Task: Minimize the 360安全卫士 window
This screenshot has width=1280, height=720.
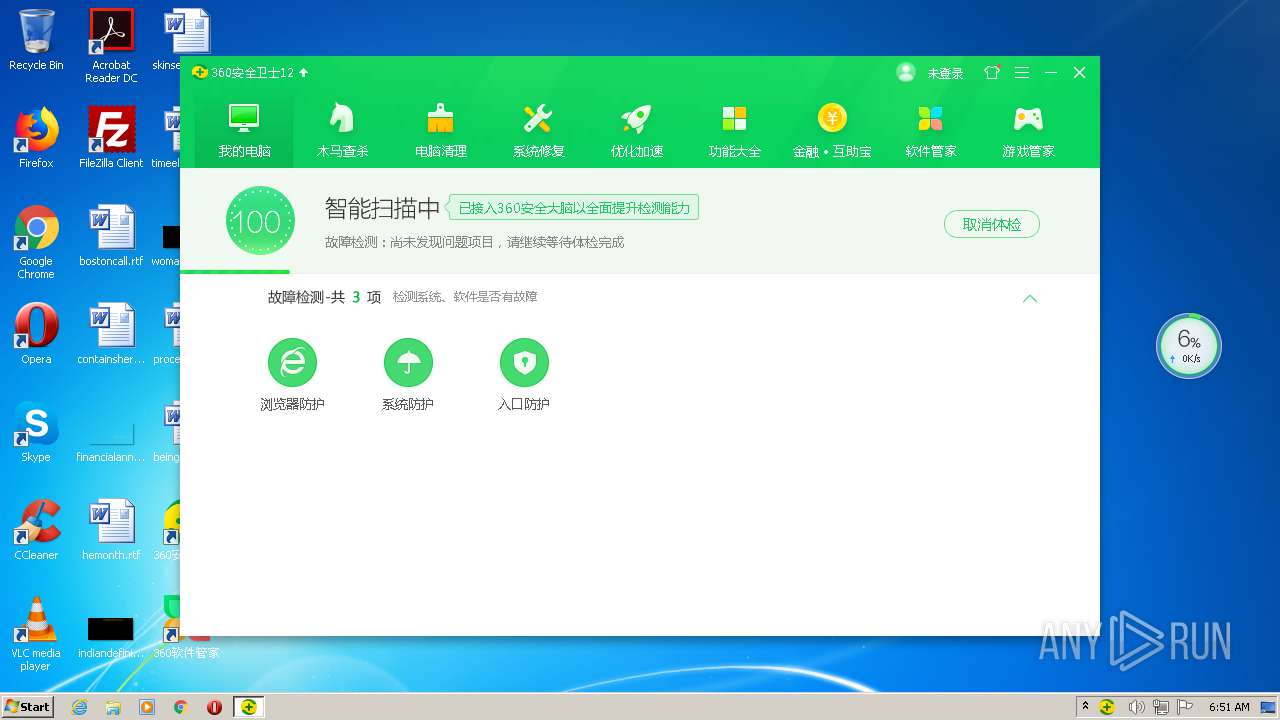Action: point(1051,72)
